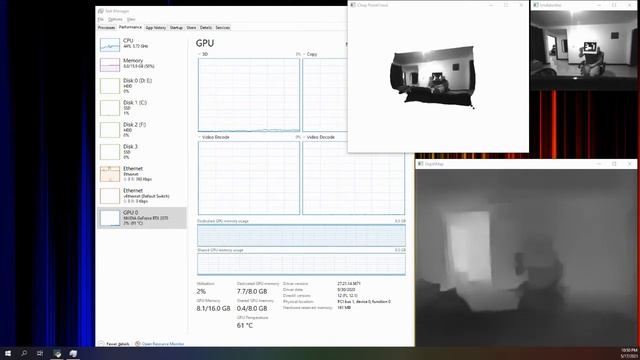The width and height of the screenshot is (640, 360).
Task: Open the View menu in Task Manager
Action: [x=131, y=19]
